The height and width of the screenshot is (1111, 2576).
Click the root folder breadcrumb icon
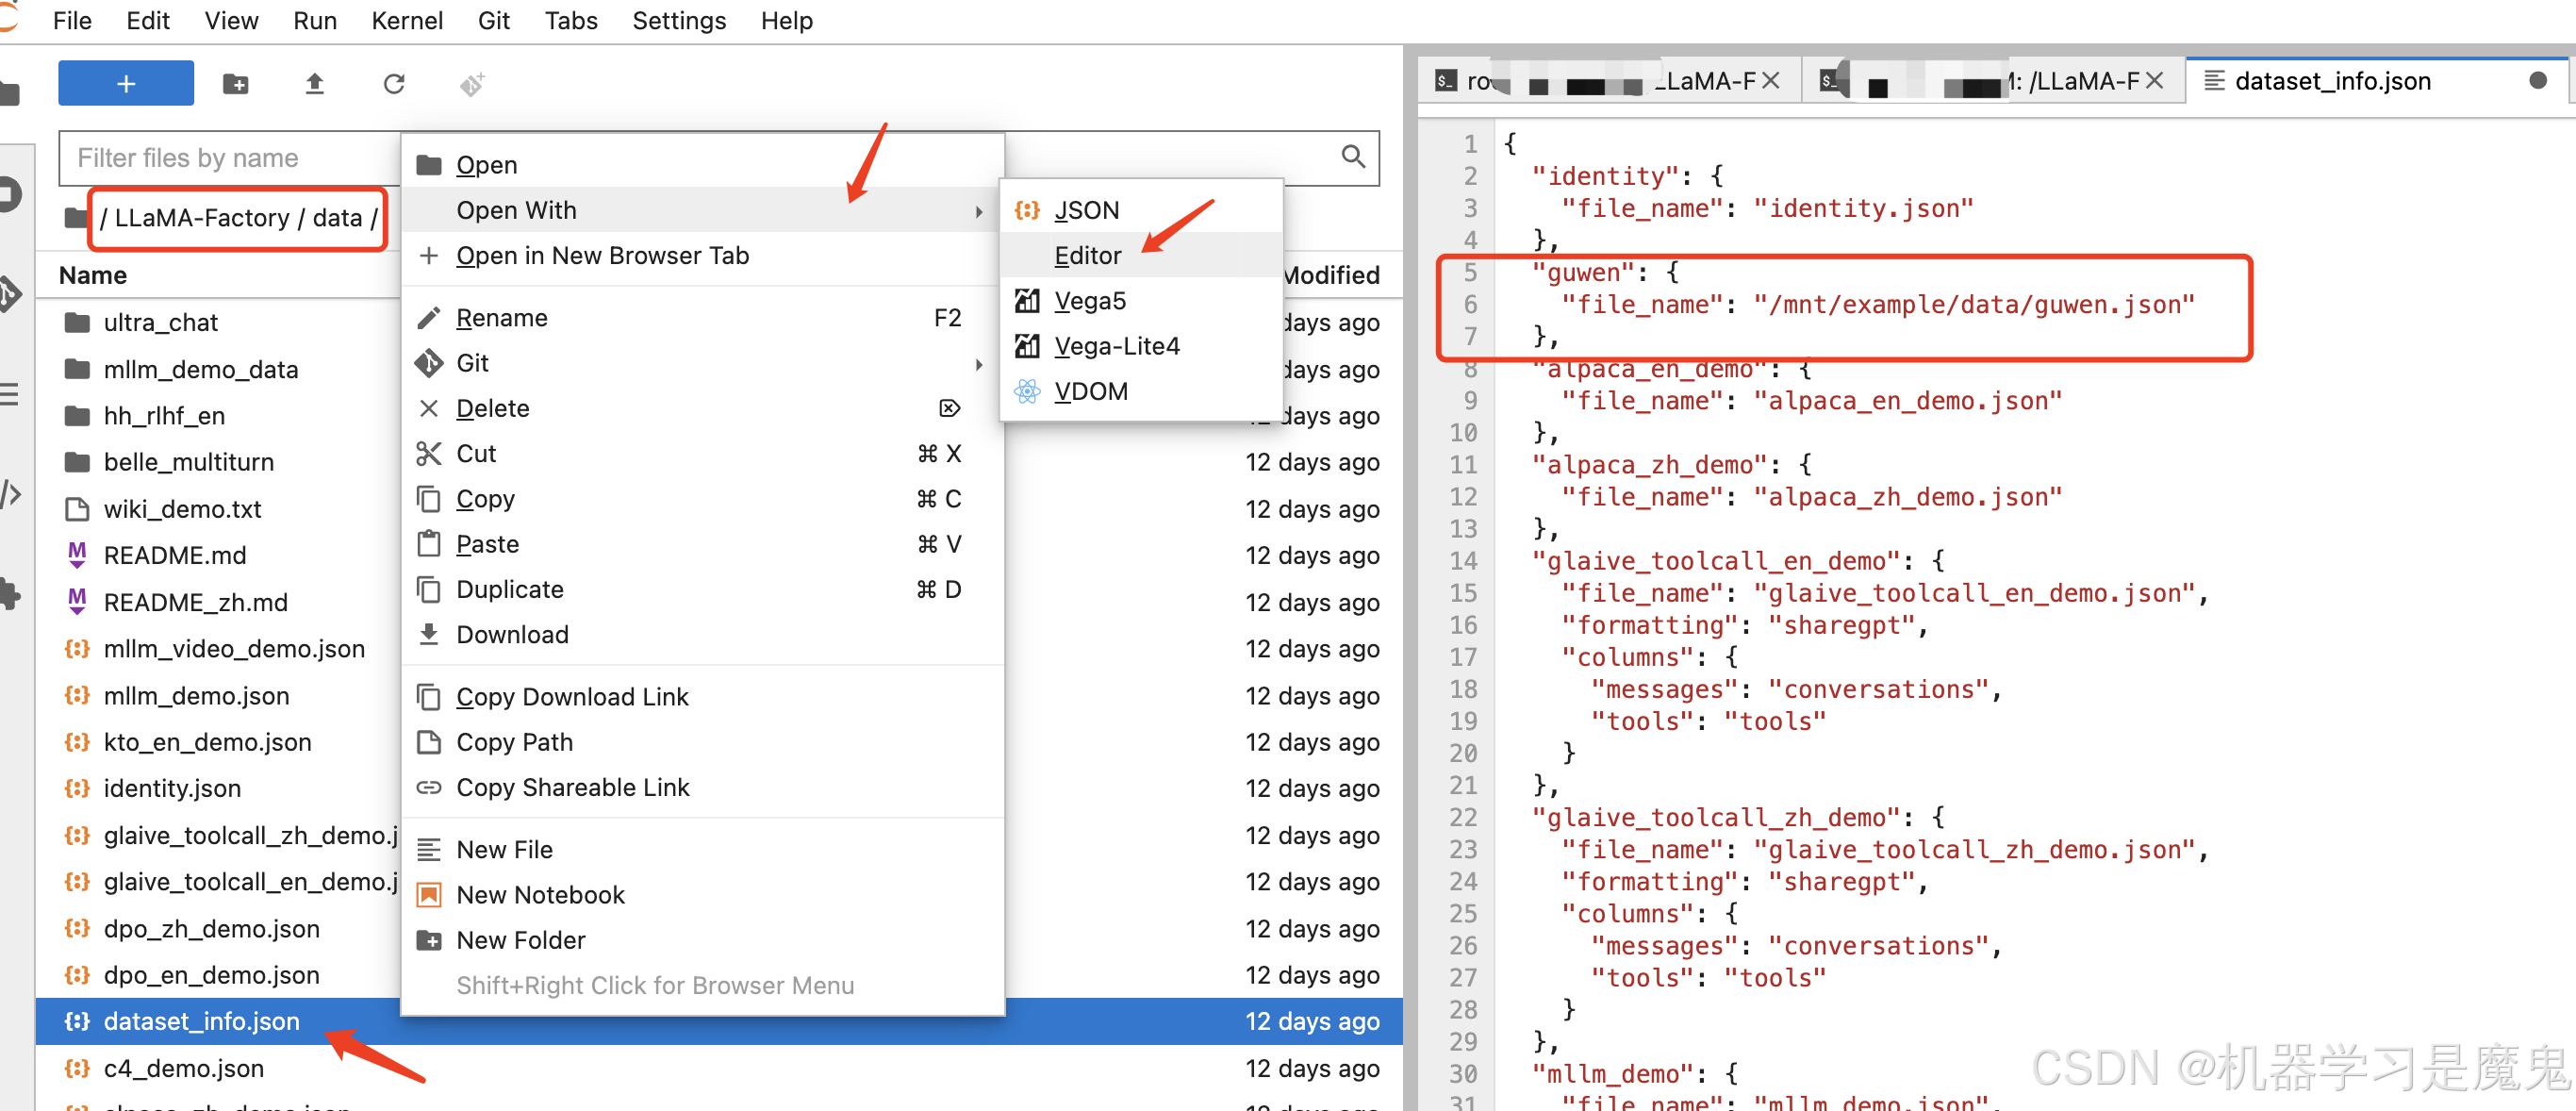pos(76,218)
